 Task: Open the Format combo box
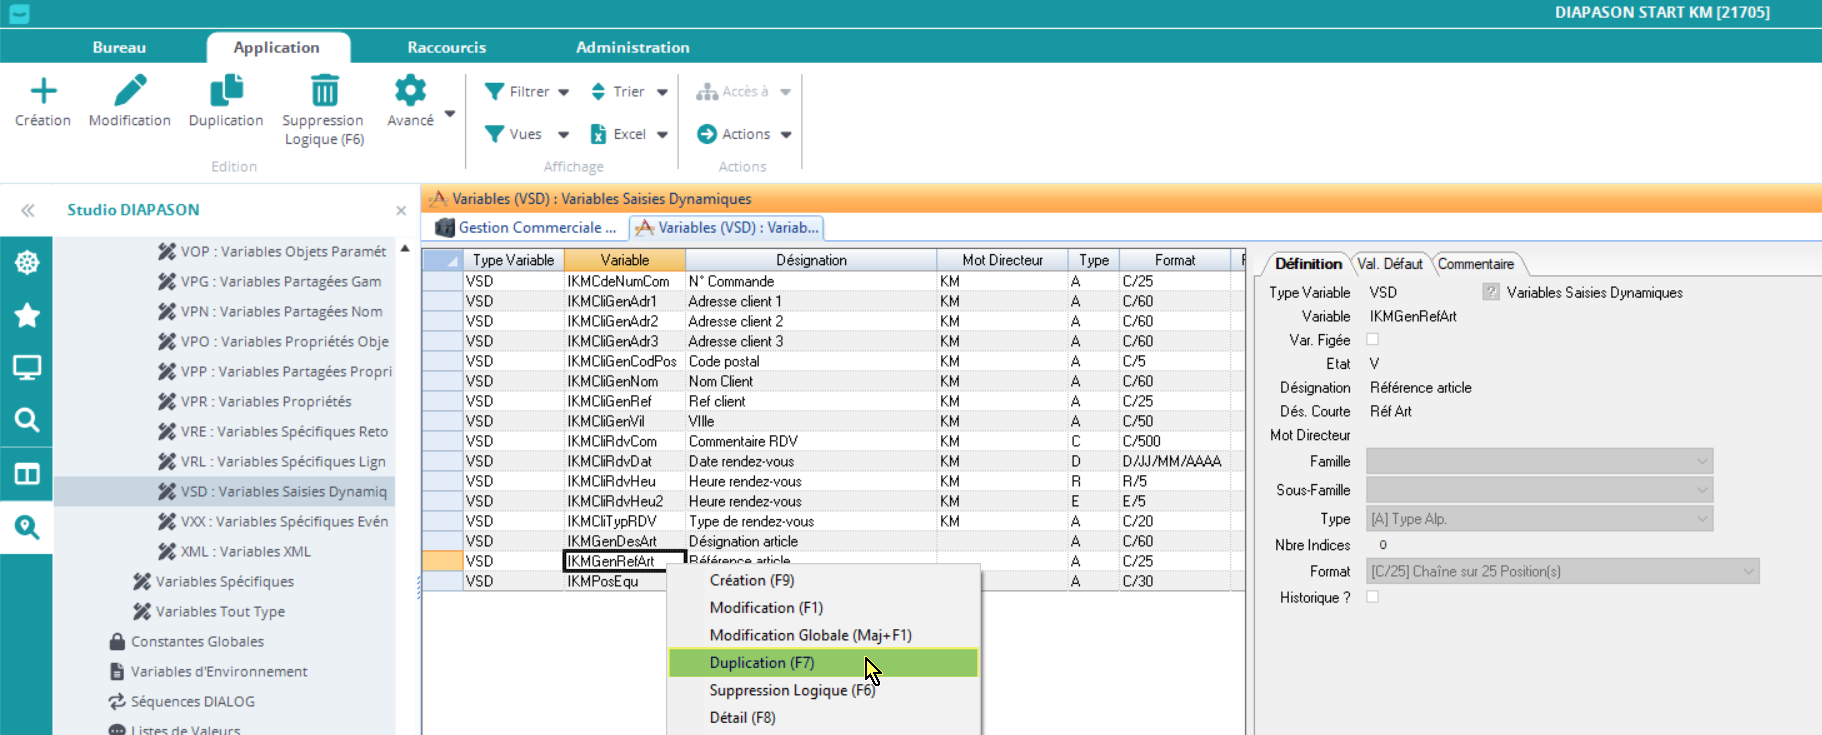click(1561, 572)
